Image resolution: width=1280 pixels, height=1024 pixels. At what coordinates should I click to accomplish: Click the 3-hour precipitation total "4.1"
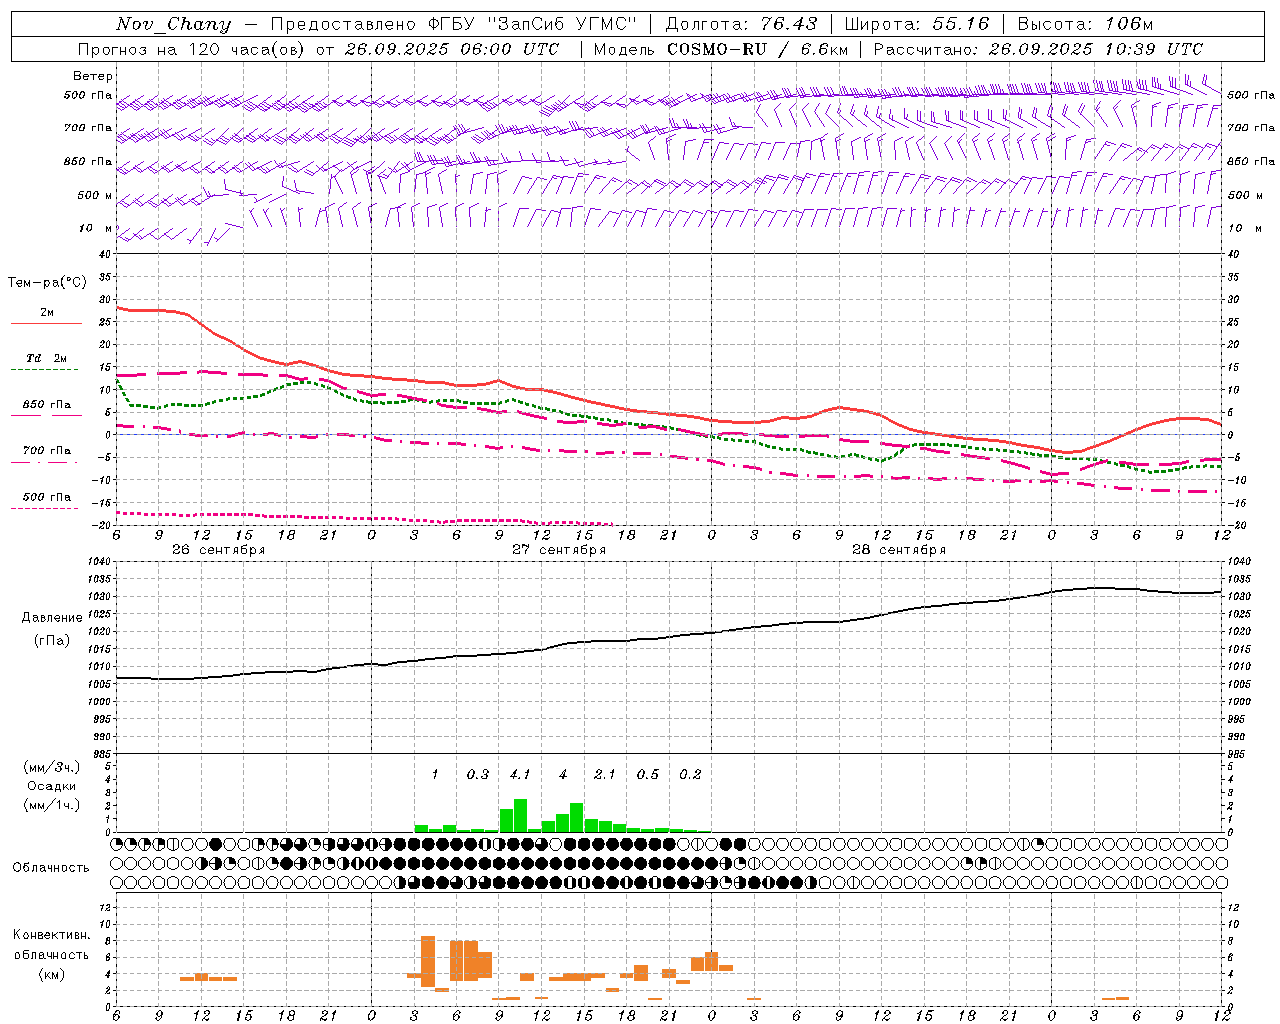click(520, 775)
